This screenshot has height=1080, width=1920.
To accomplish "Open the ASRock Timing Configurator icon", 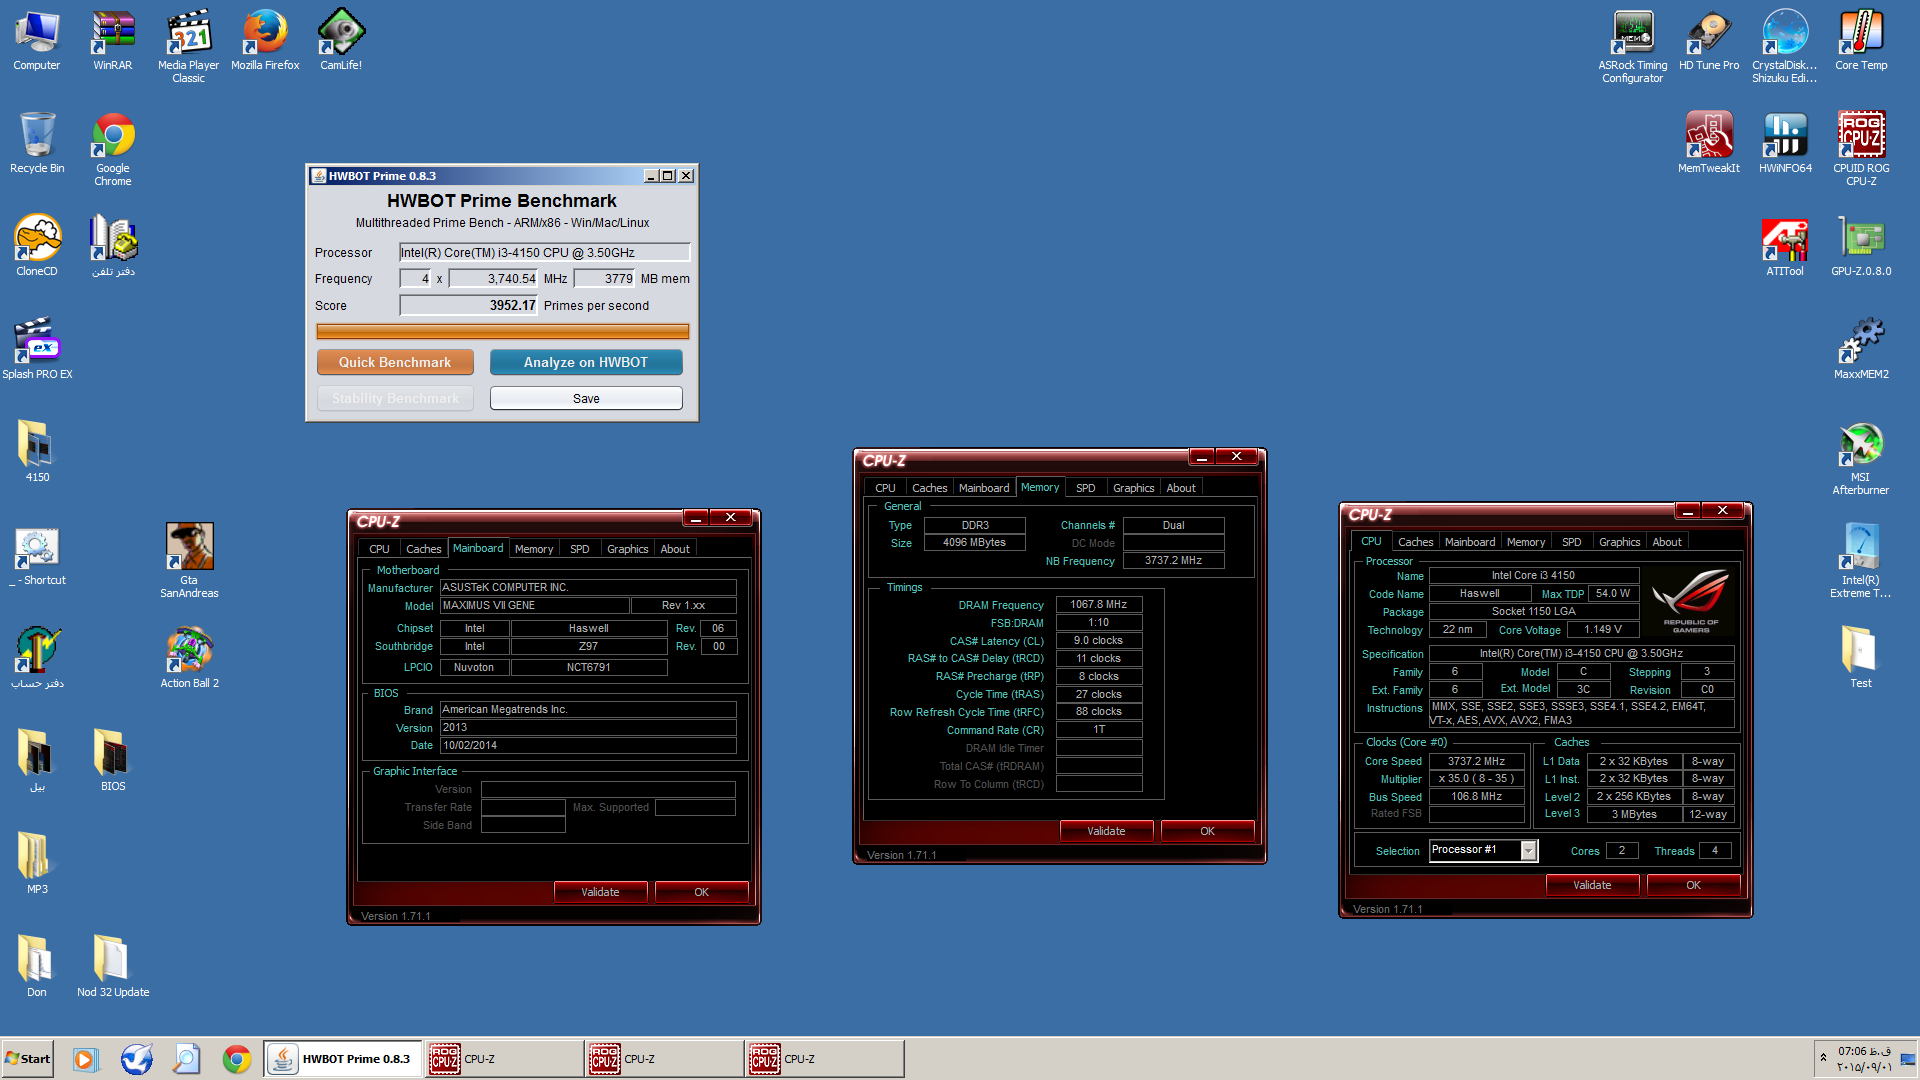I will 1633,46.
